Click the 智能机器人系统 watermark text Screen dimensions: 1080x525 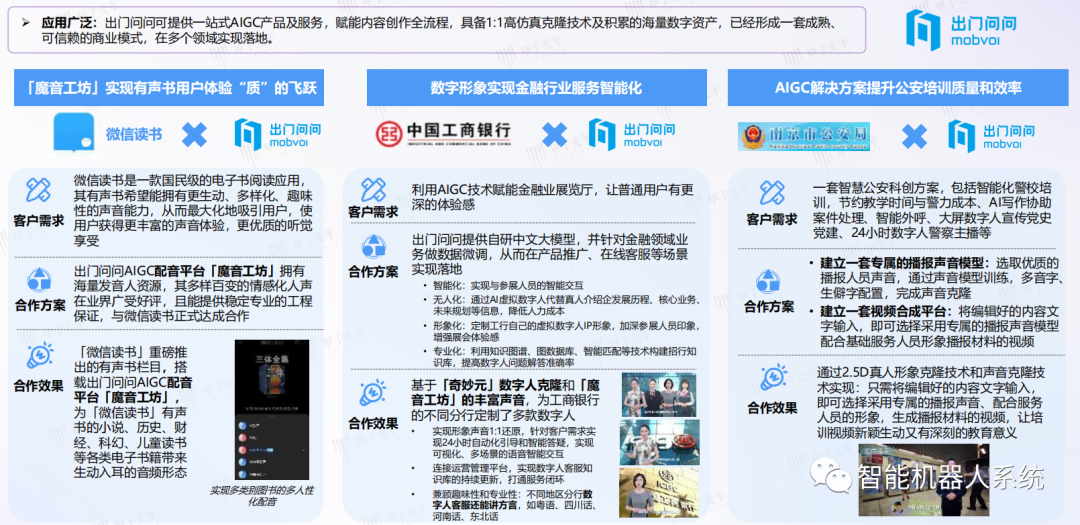[x=951, y=477]
